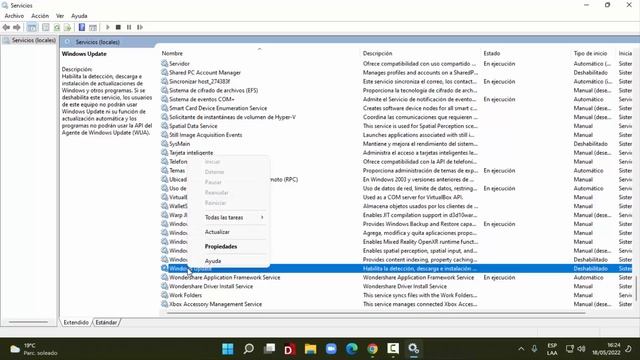Open Microsoft Edge icon on taskbar
The image size is (640, 360).
(x=352, y=349)
